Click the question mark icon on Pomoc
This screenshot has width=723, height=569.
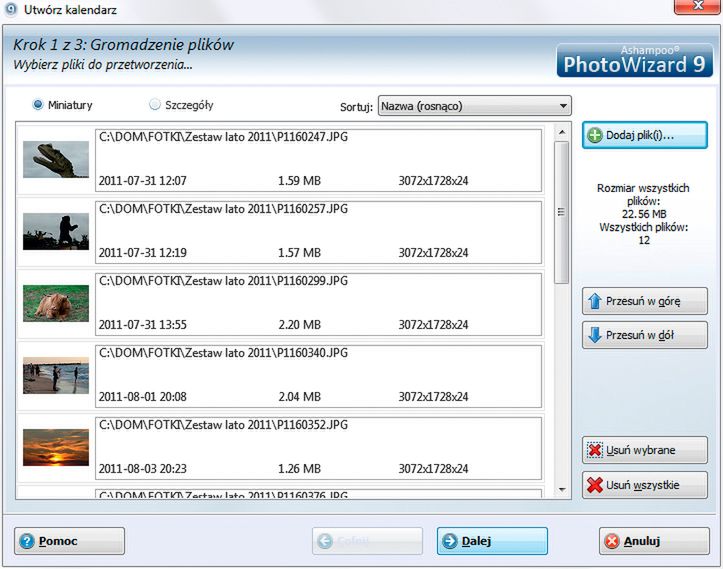pos(27,541)
